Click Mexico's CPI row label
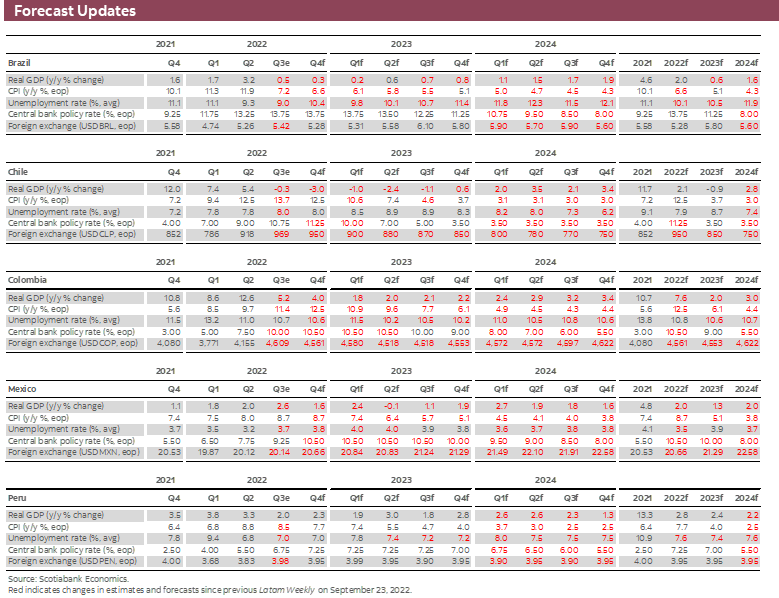Screen dimensions: 779x598 coord(46,417)
